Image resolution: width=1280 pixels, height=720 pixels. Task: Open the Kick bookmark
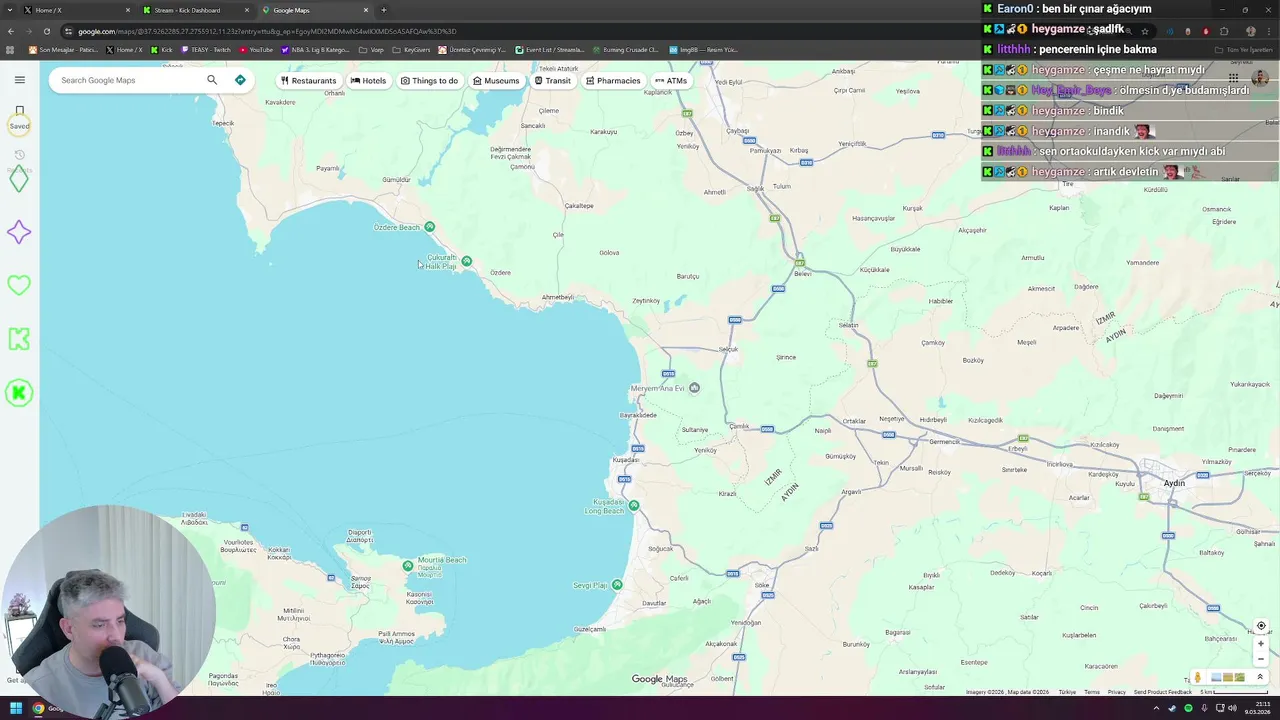[162, 49]
